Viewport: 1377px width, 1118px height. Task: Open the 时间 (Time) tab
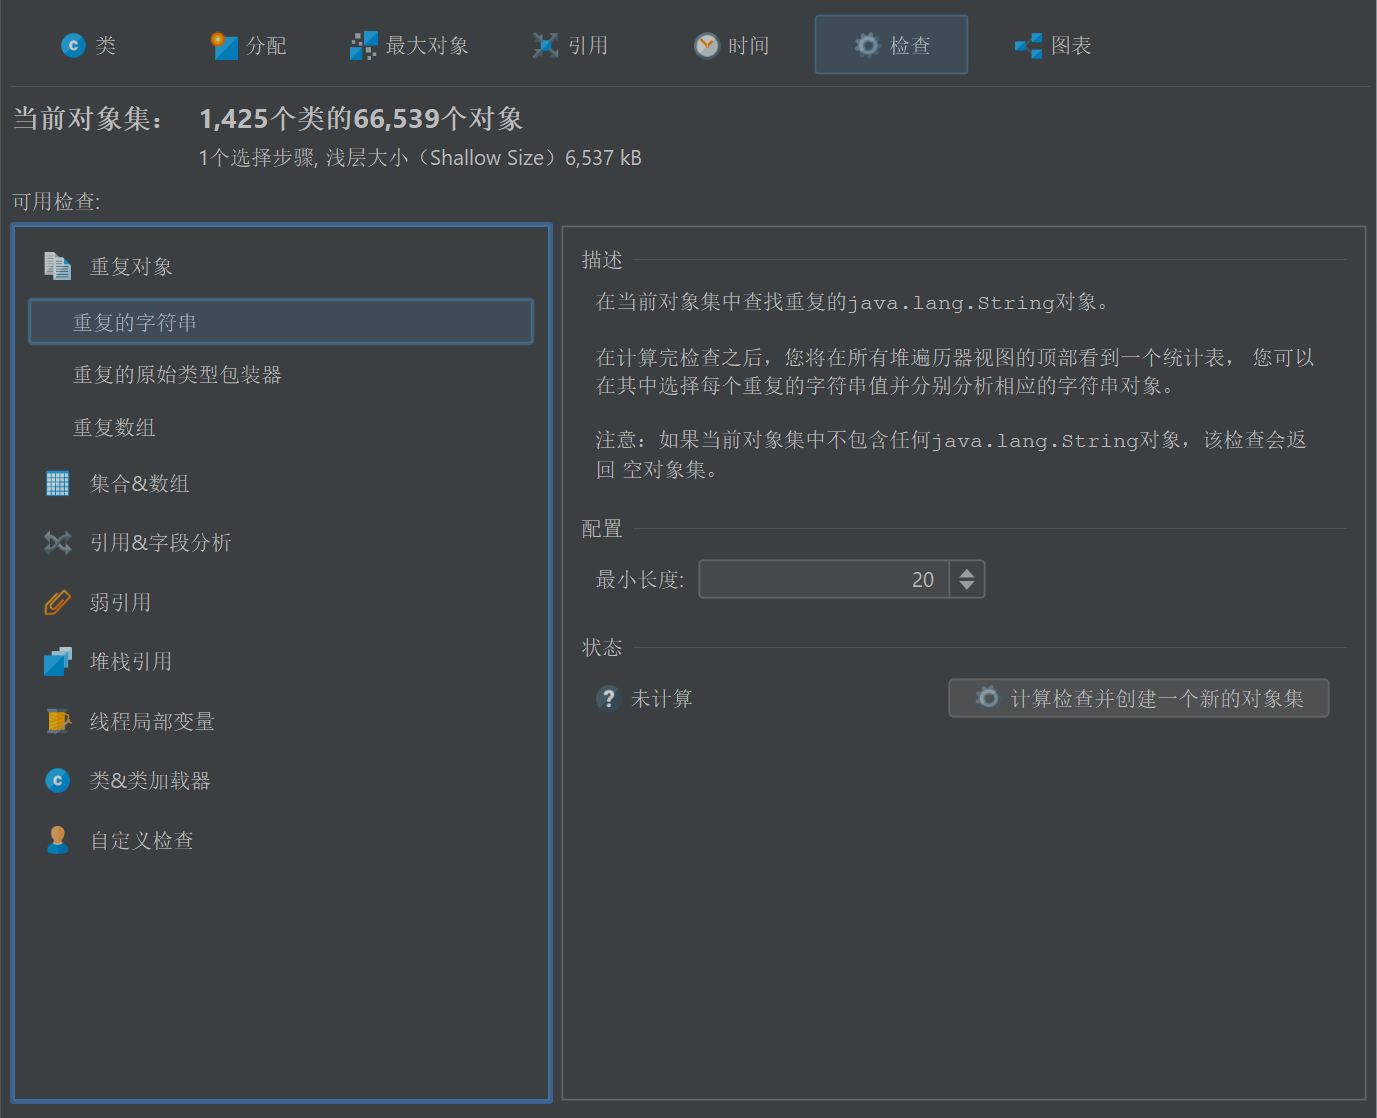[x=731, y=45]
